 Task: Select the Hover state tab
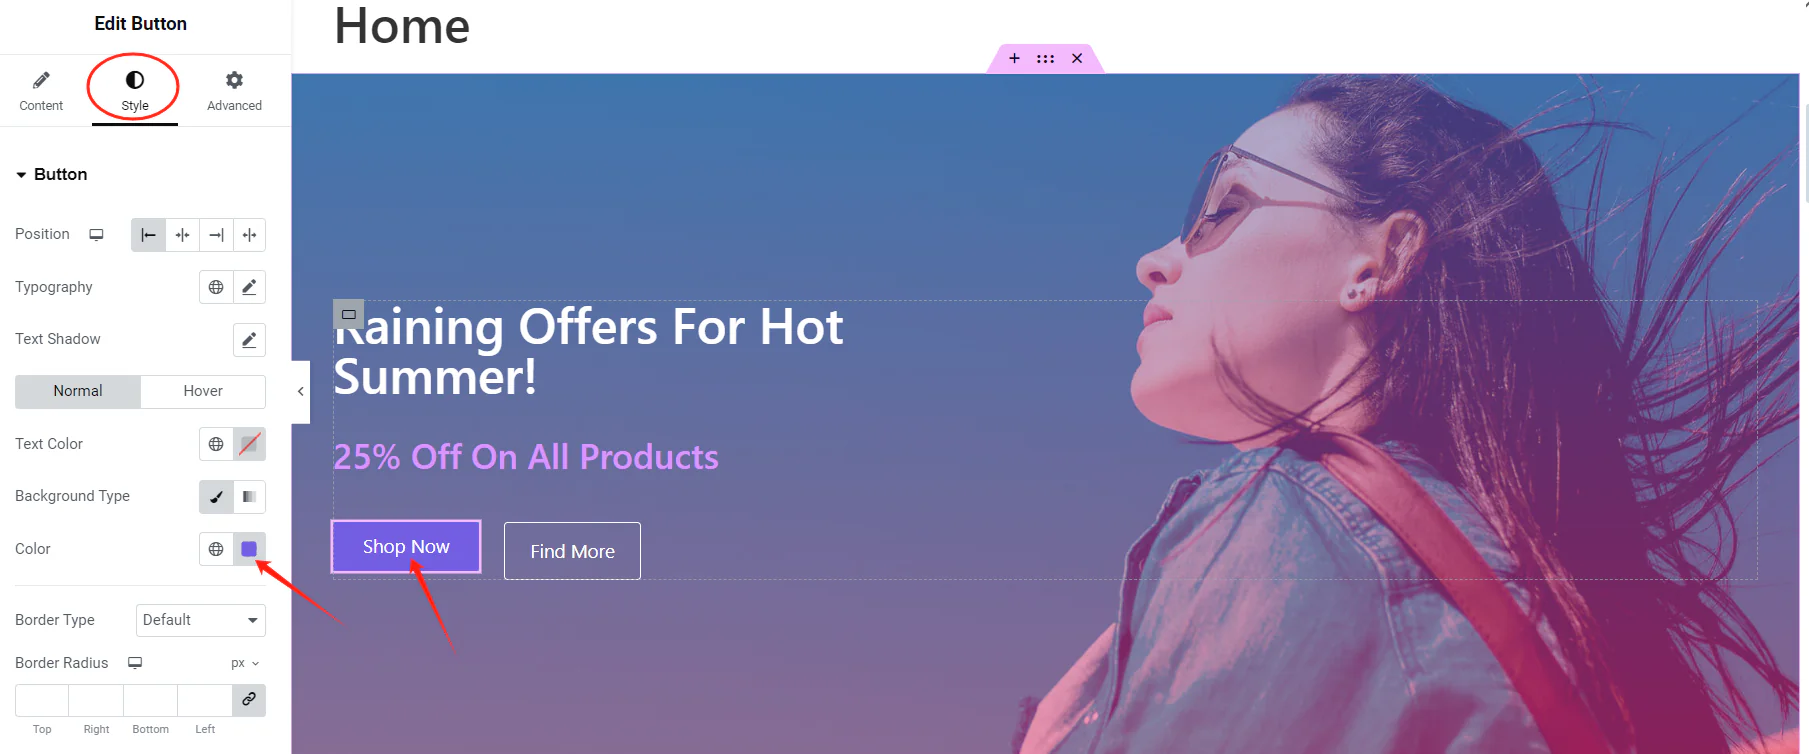click(x=203, y=391)
